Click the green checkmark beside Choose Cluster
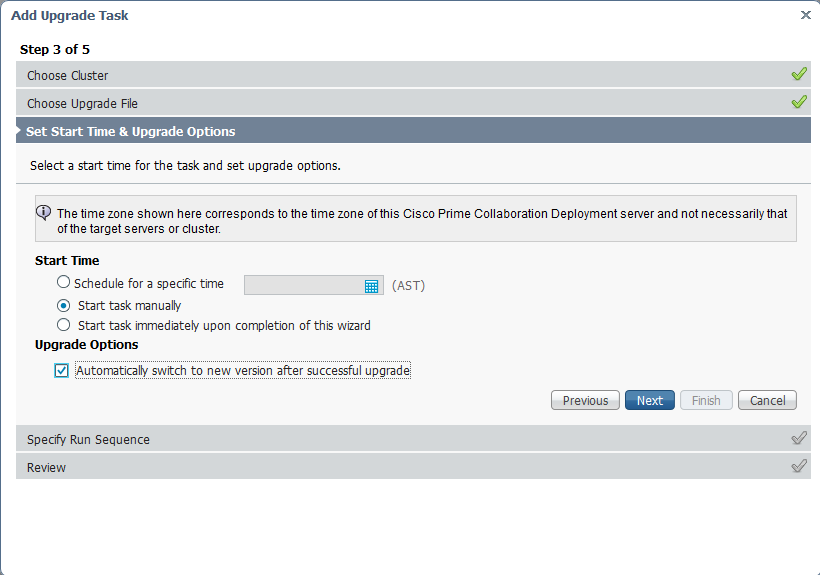Image resolution: width=820 pixels, height=575 pixels. pos(798,74)
